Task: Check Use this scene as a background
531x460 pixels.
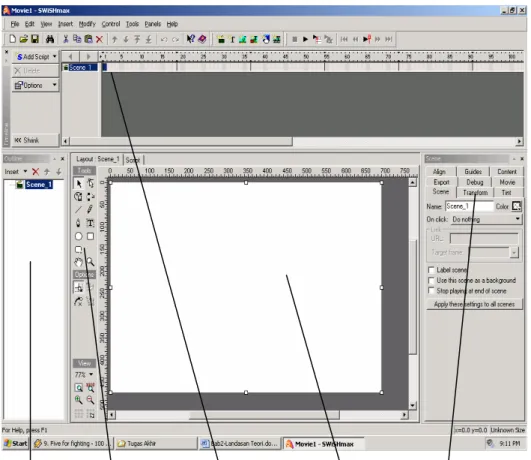Action: click(431, 280)
